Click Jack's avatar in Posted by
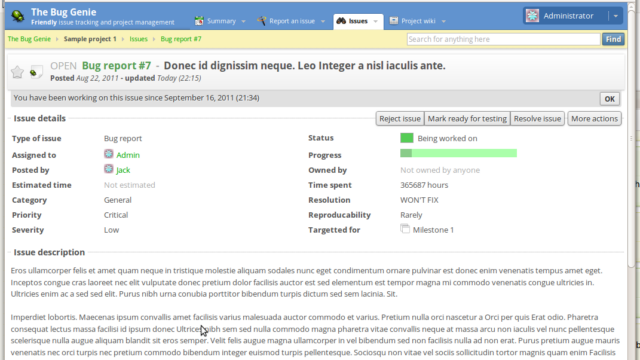This screenshot has height=360, width=640. (x=109, y=169)
